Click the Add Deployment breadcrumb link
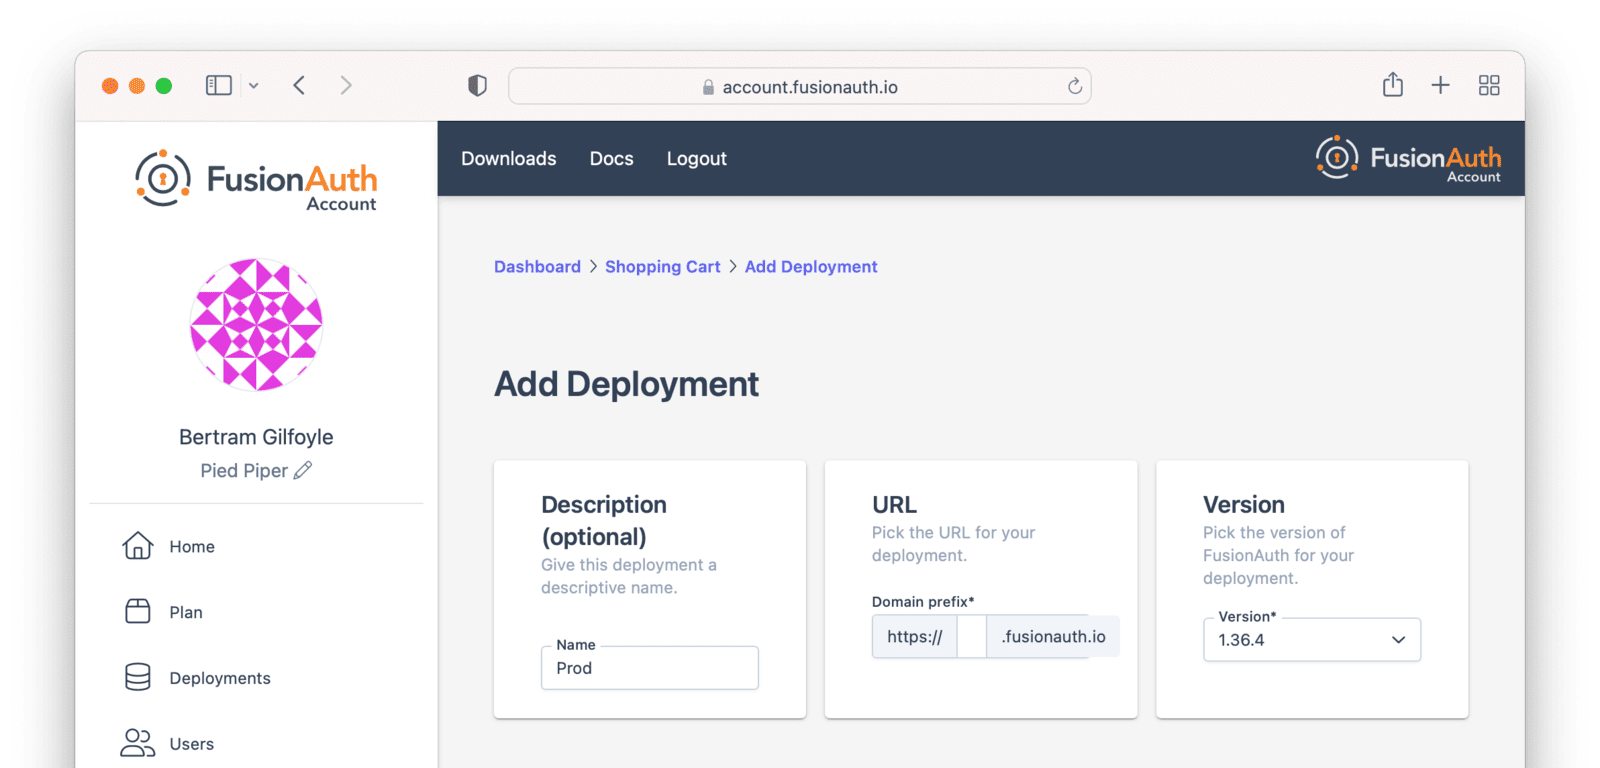The height and width of the screenshot is (768, 1600). pyautogui.click(x=811, y=266)
